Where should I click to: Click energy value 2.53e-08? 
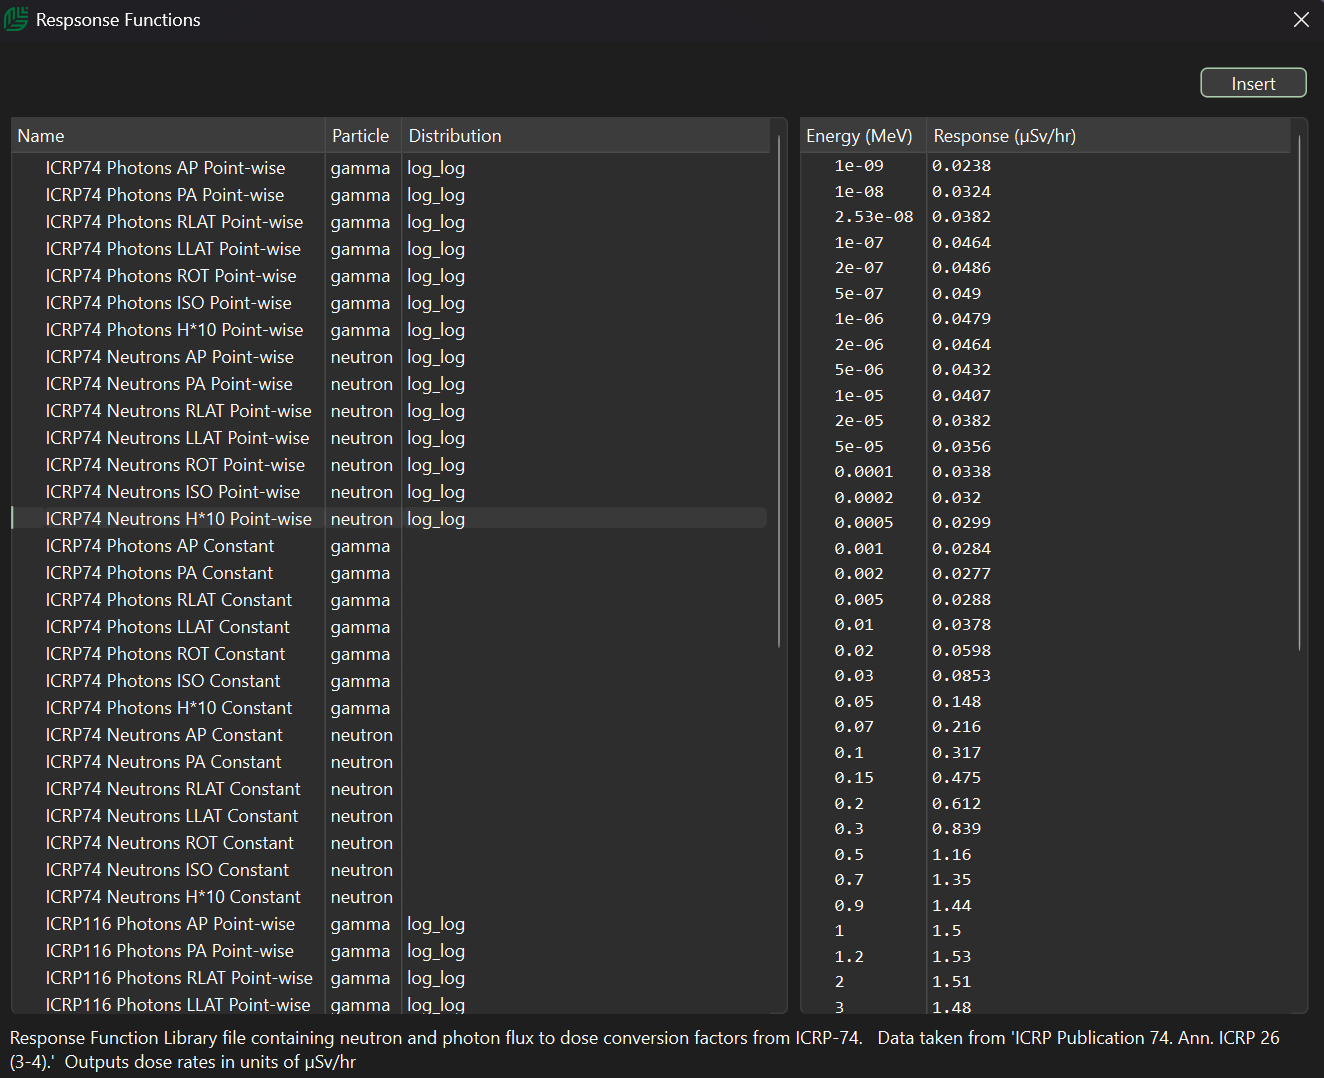874,217
